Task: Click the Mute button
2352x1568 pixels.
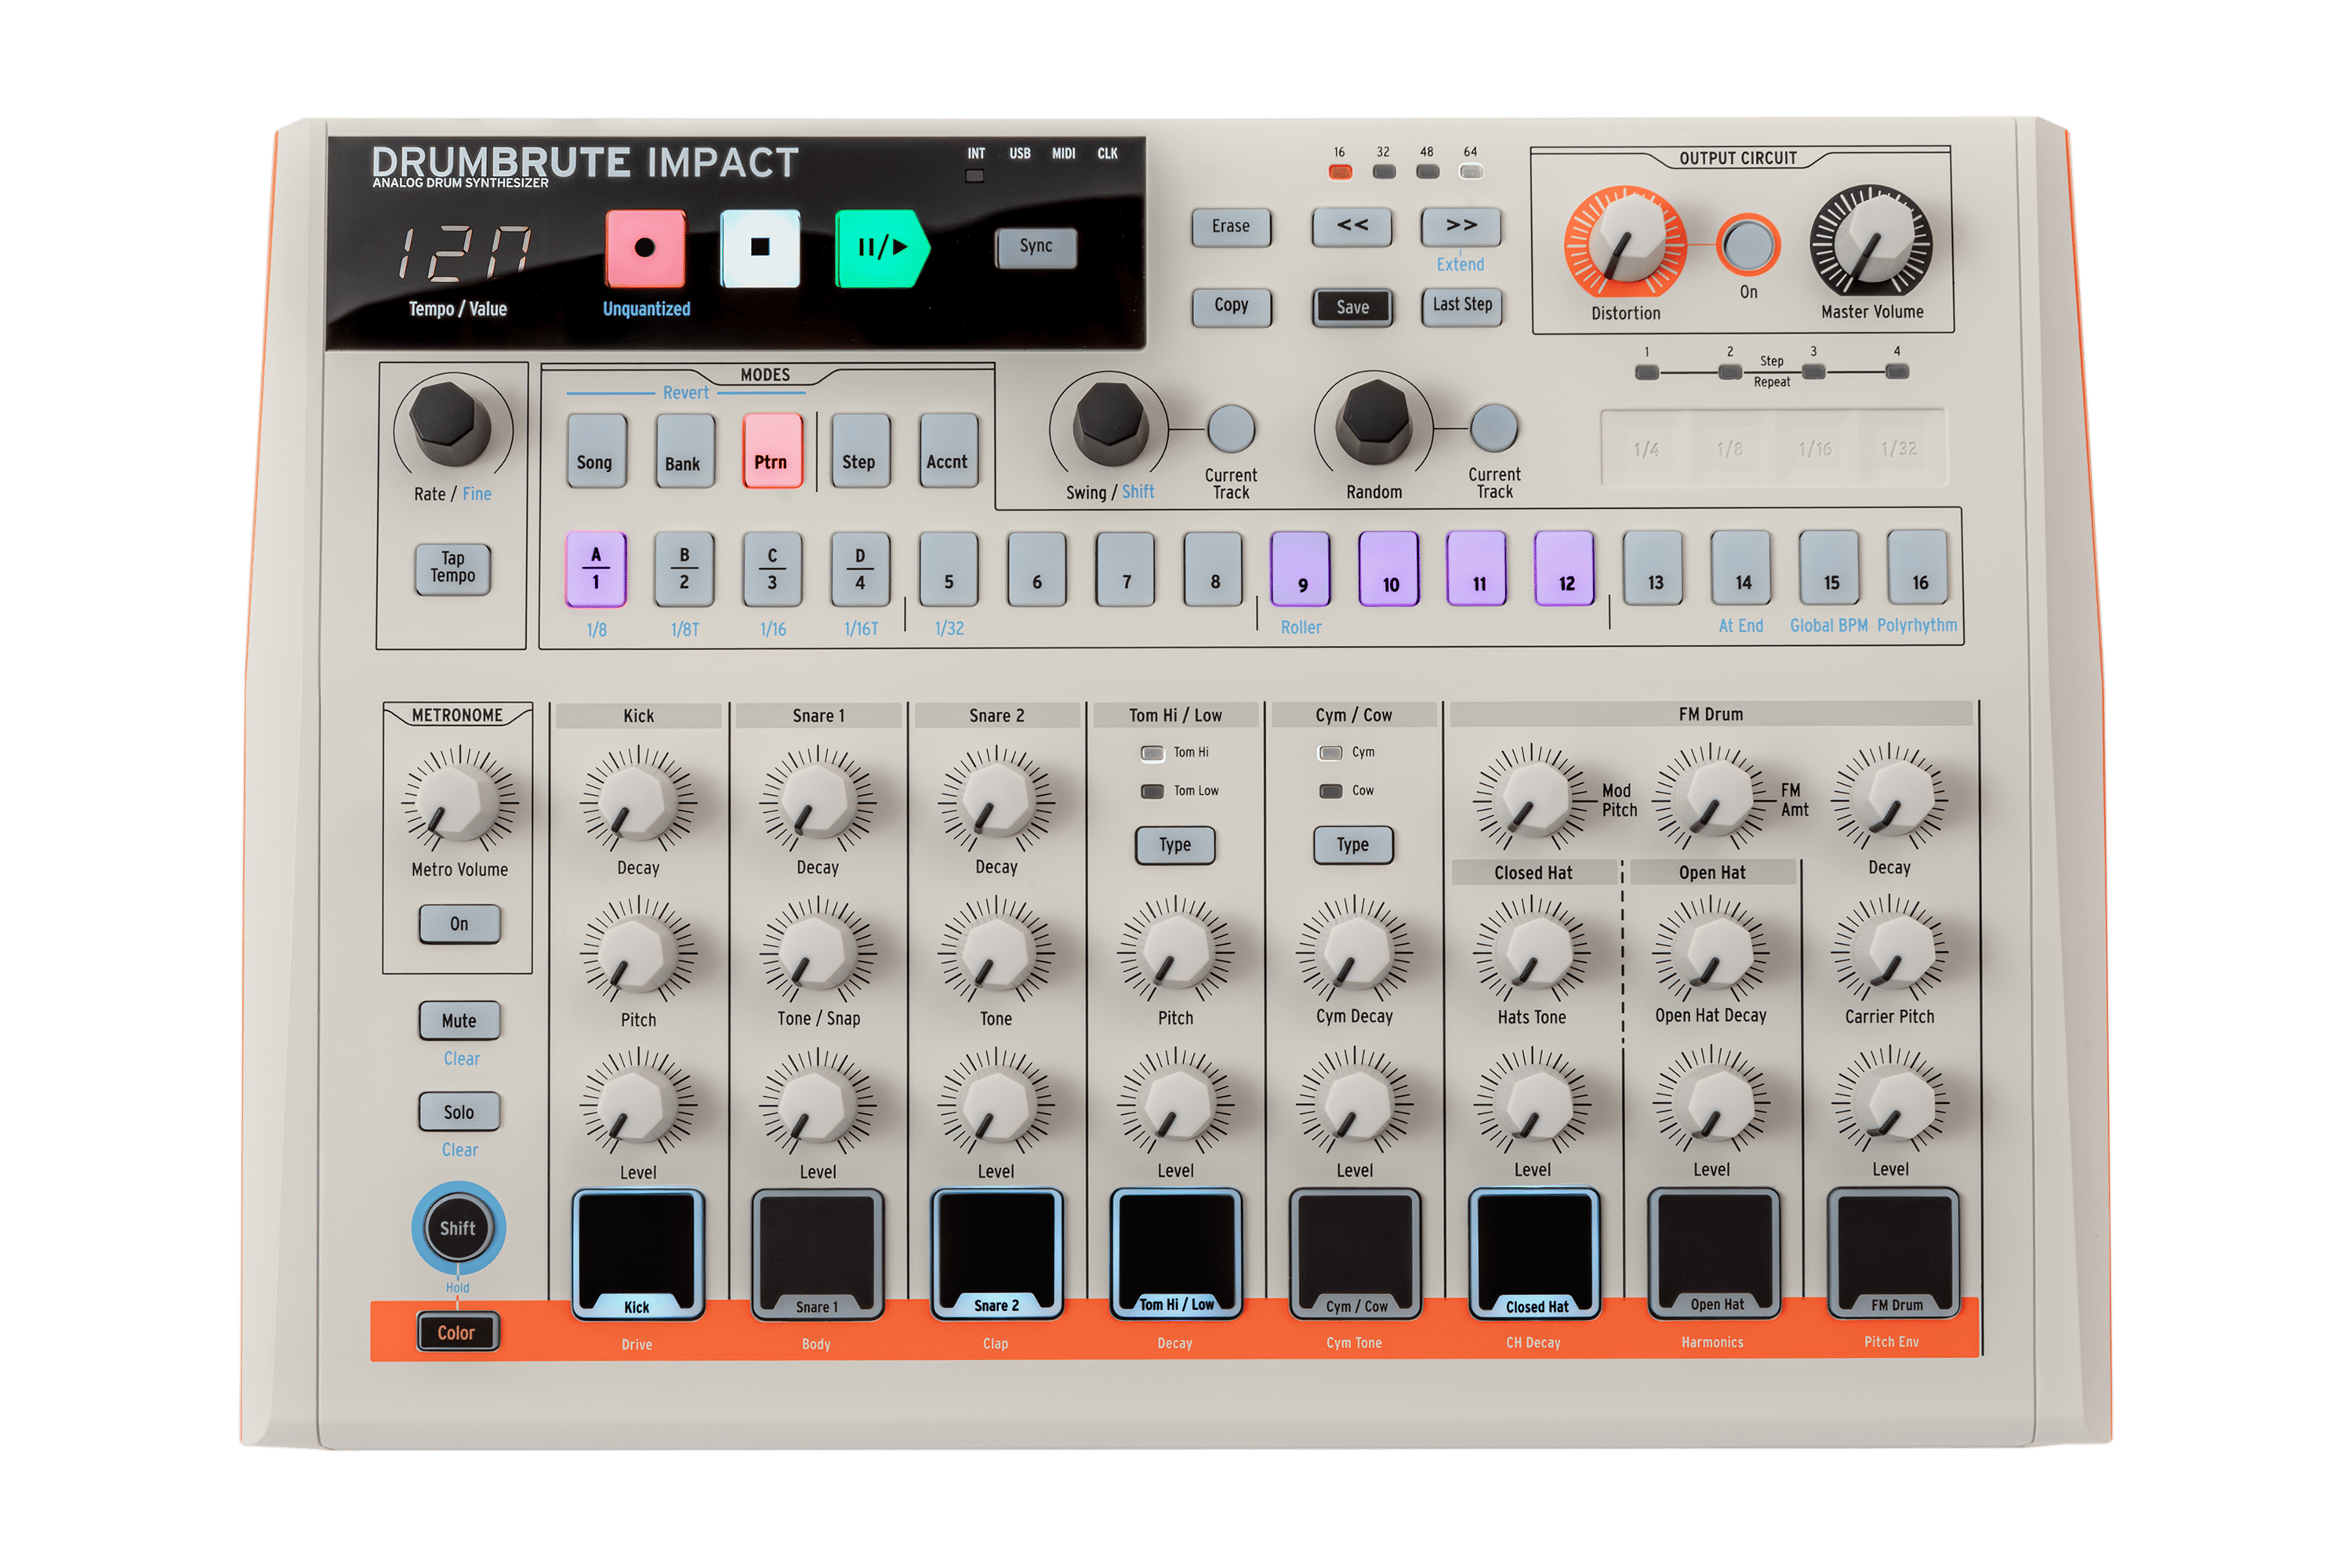Action: click(459, 1021)
